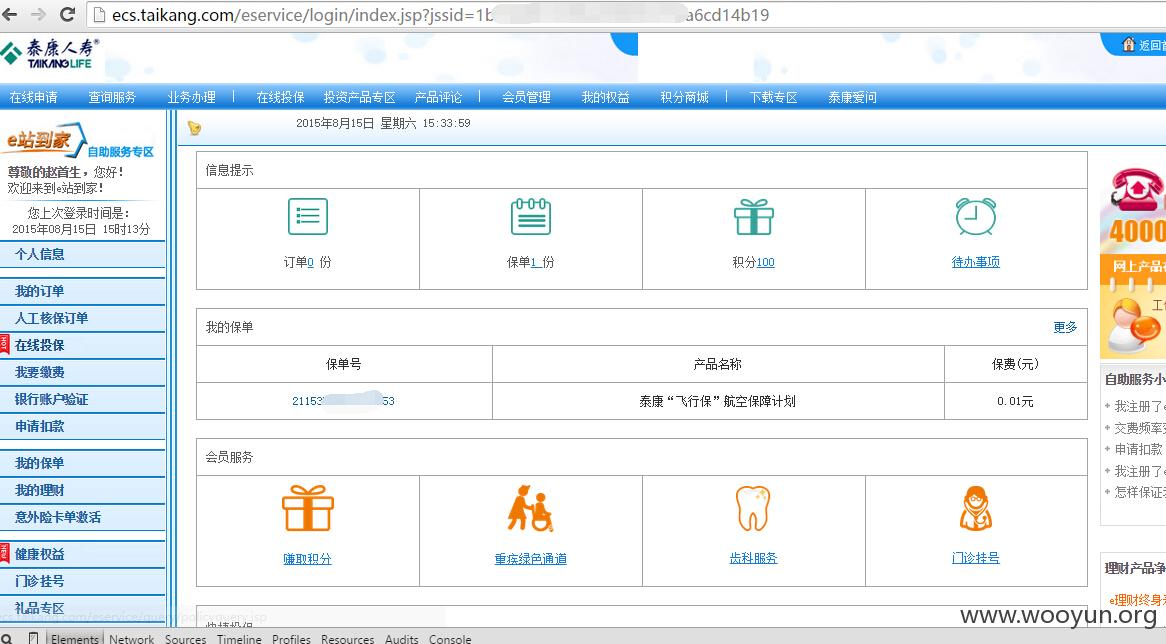This screenshot has width=1166, height=644.
Task: Click the policy calendar icon above 保单1份
Action: coord(531,217)
